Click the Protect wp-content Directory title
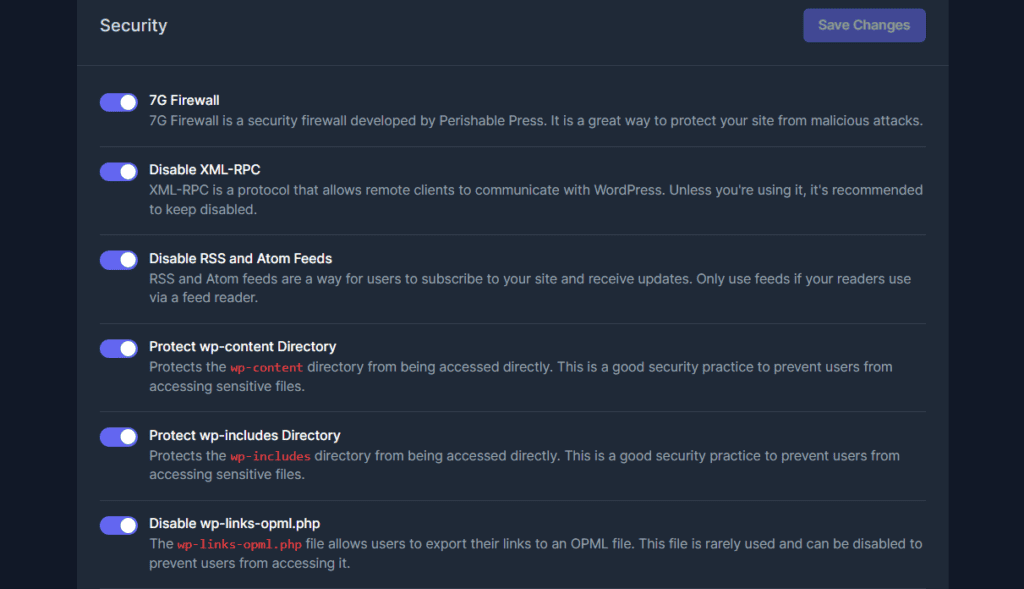The width and height of the screenshot is (1024, 589). pos(242,347)
